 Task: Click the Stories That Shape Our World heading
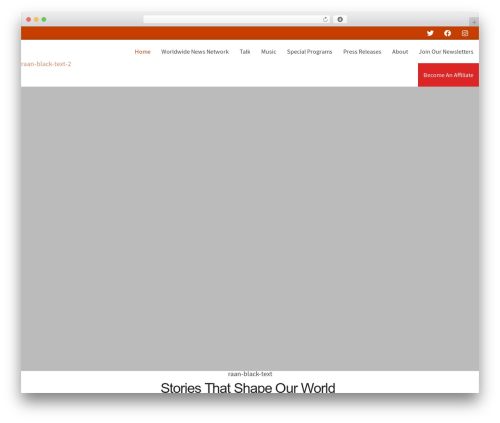(x=248, y=388)
